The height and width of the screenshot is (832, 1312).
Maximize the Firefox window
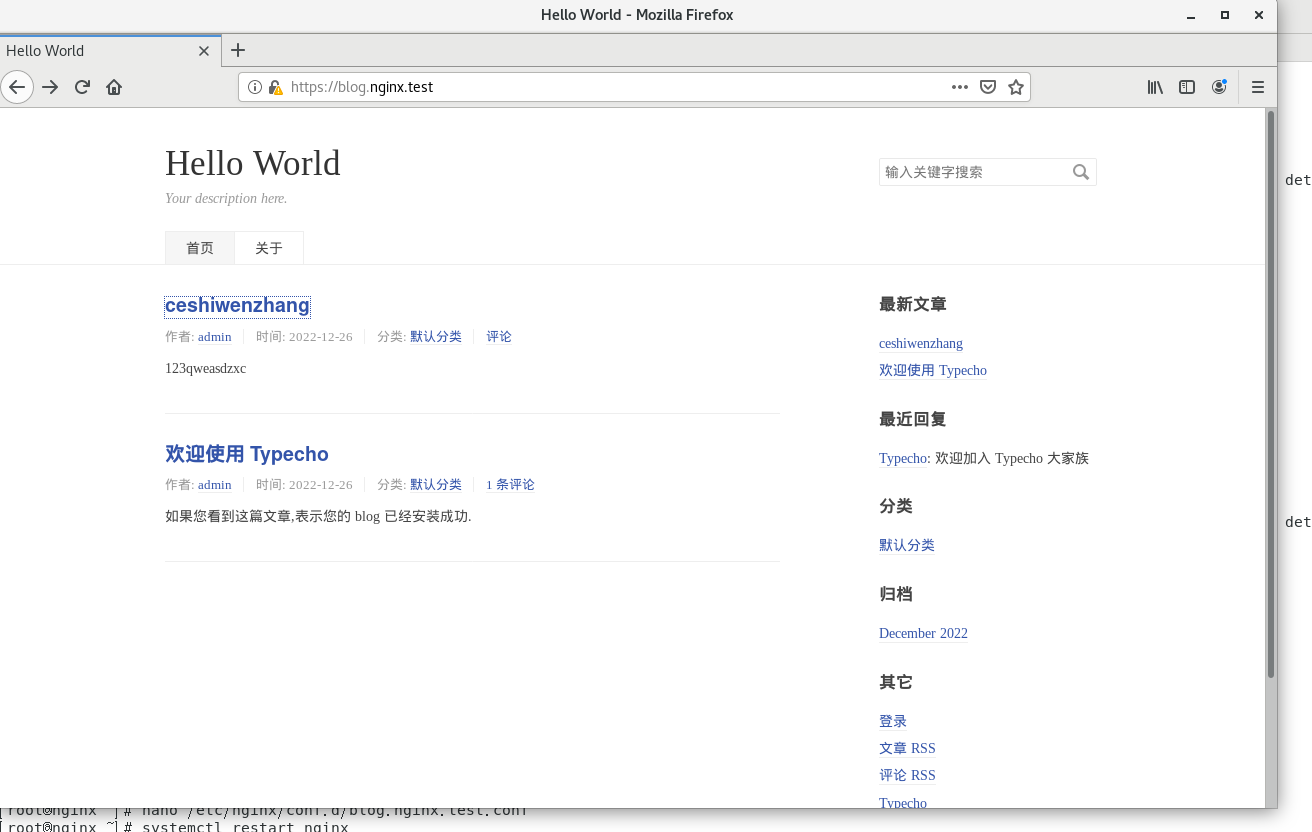1225,15
